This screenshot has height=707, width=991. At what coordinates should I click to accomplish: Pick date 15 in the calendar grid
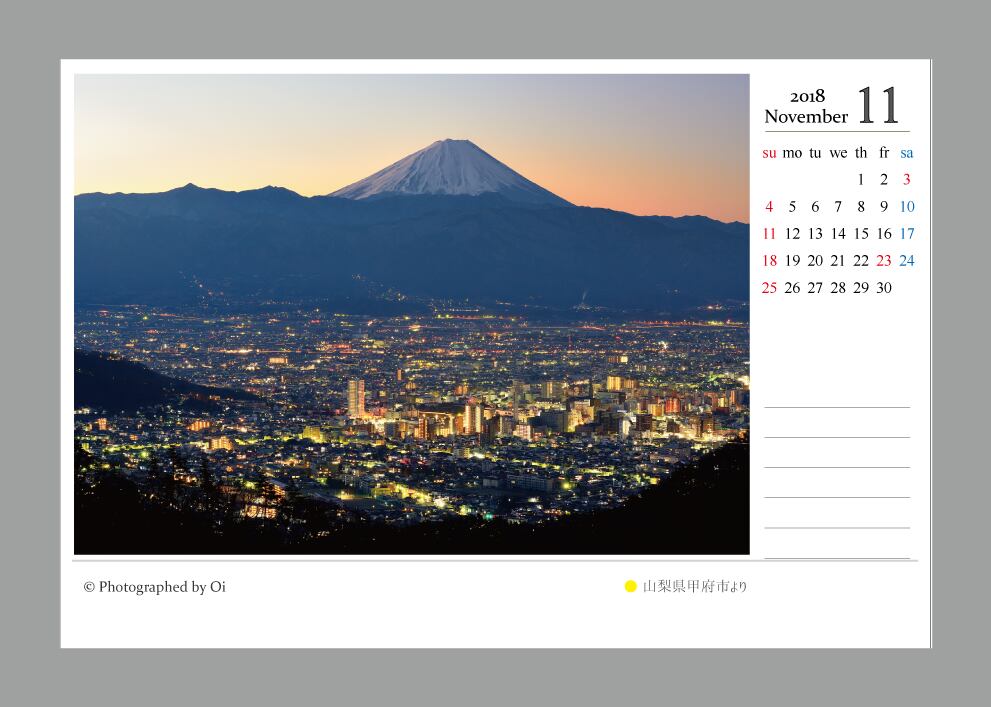click(x=861, y=234)
